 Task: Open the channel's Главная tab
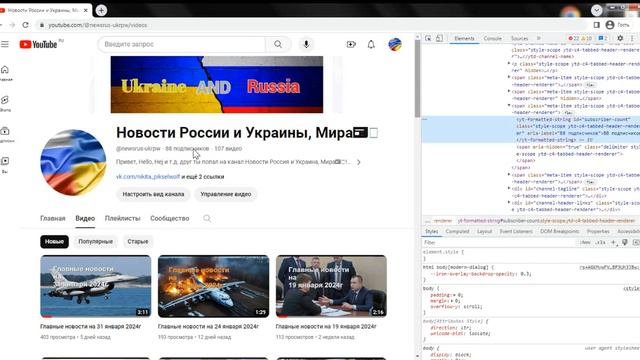[53, 218]
